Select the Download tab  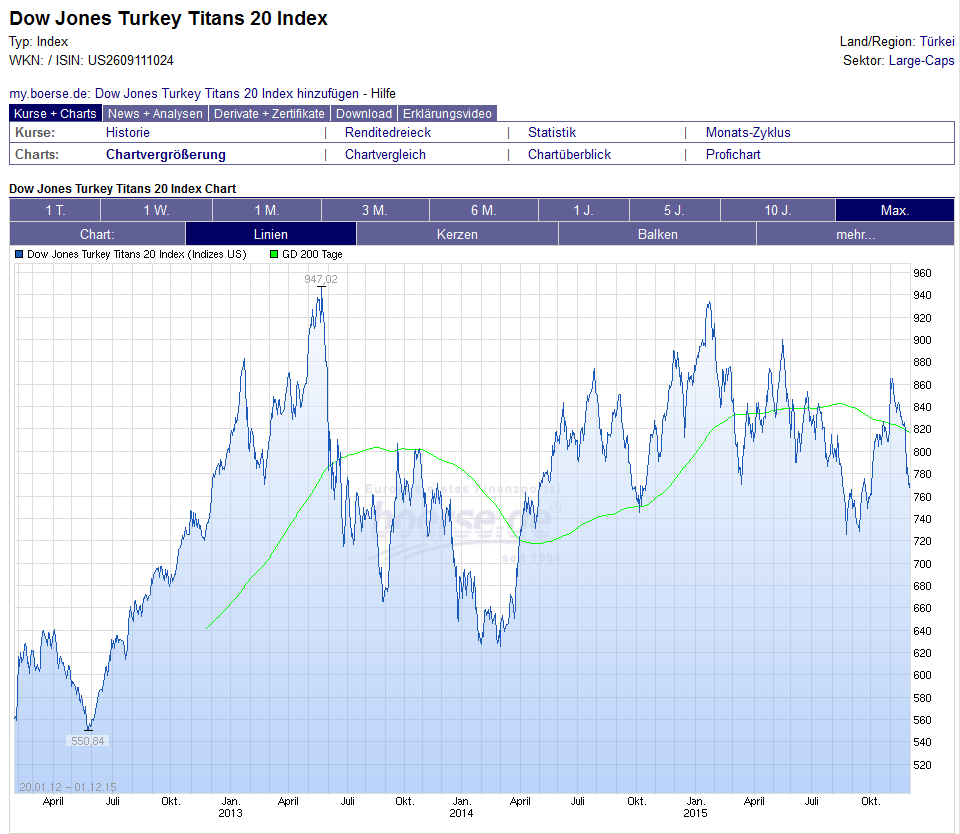coord(364,114)
